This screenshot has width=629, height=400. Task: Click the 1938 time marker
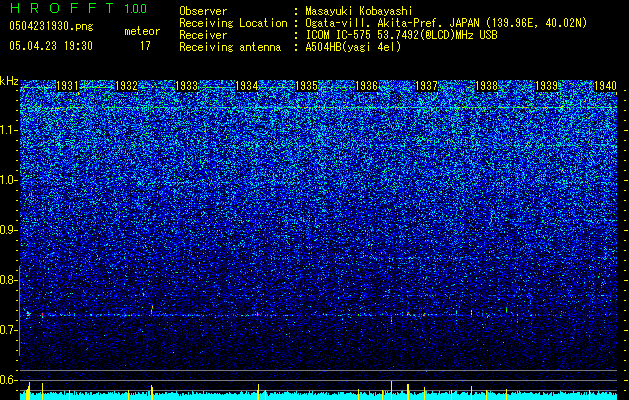tap(486, 86)
